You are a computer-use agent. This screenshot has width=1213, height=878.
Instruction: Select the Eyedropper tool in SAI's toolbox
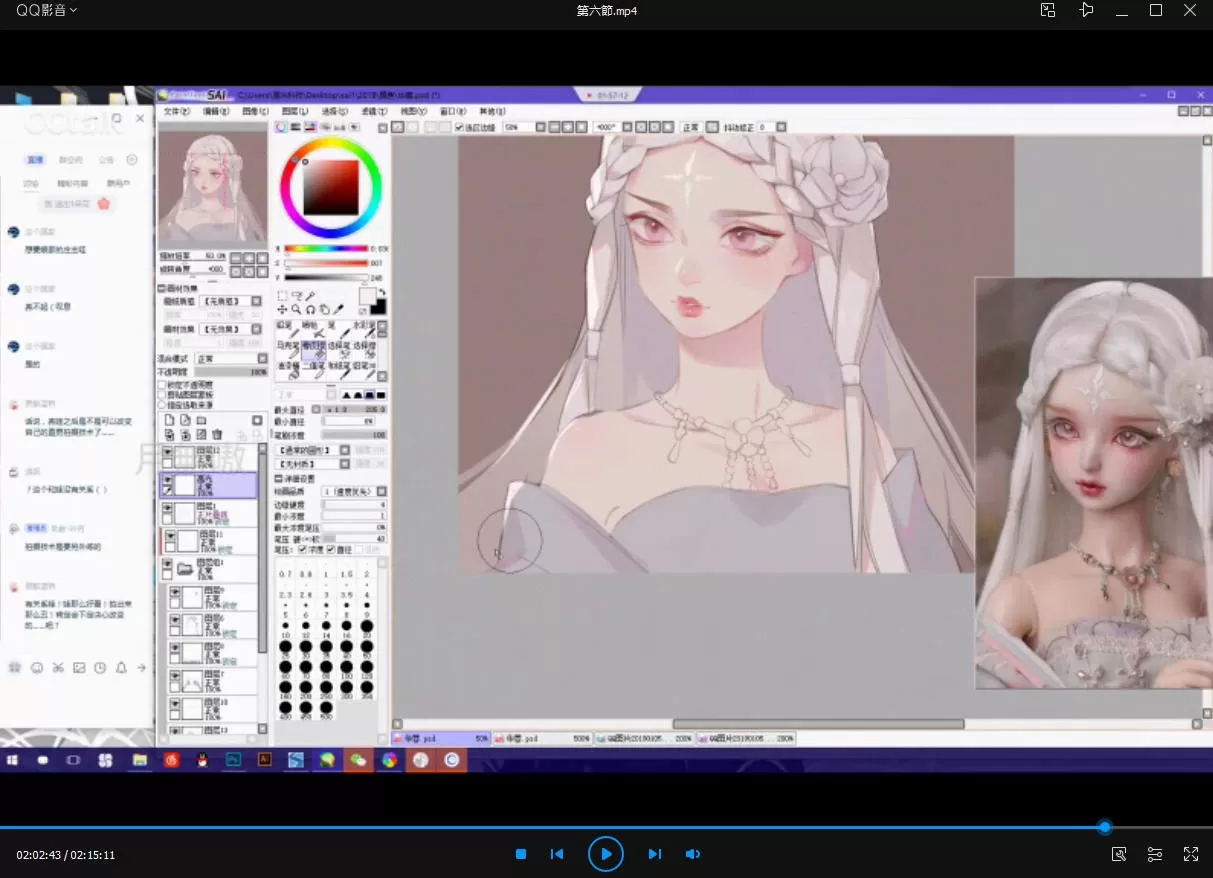point(337,309)
